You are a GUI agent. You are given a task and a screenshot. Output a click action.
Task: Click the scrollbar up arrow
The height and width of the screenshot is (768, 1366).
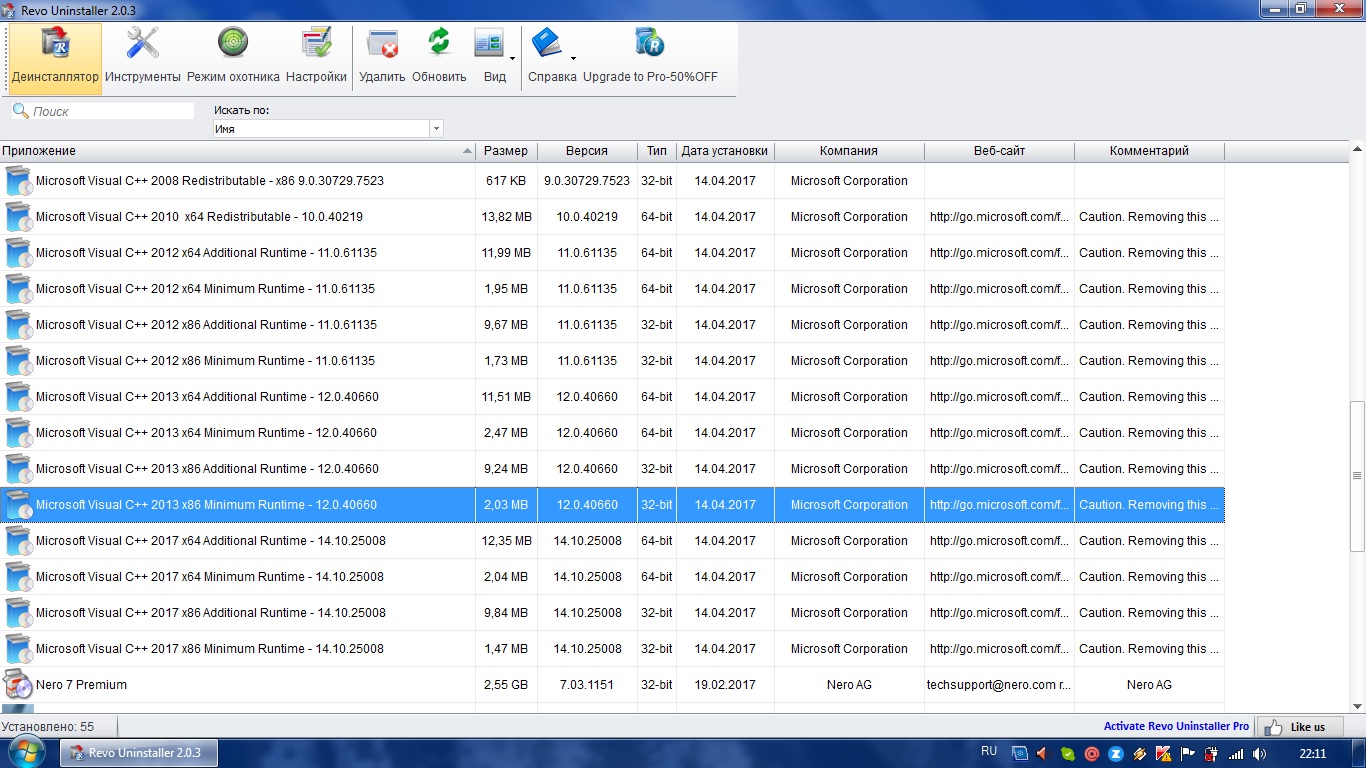(x=1357, y=150)
